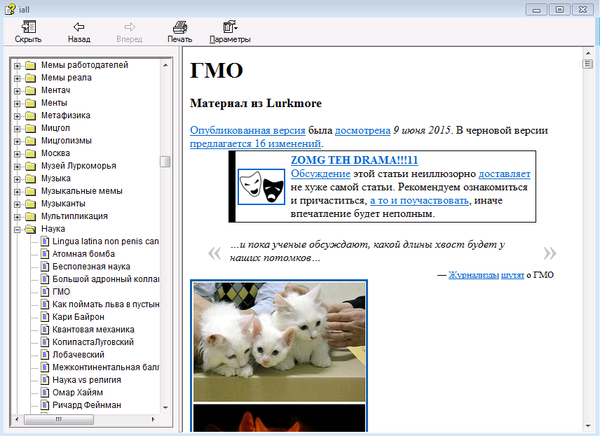Viewport: 600px width, 436px height.
Task: Click the page icon beside Ричард Фейнман
Action: pyautogui.click(x=45, y=405)
